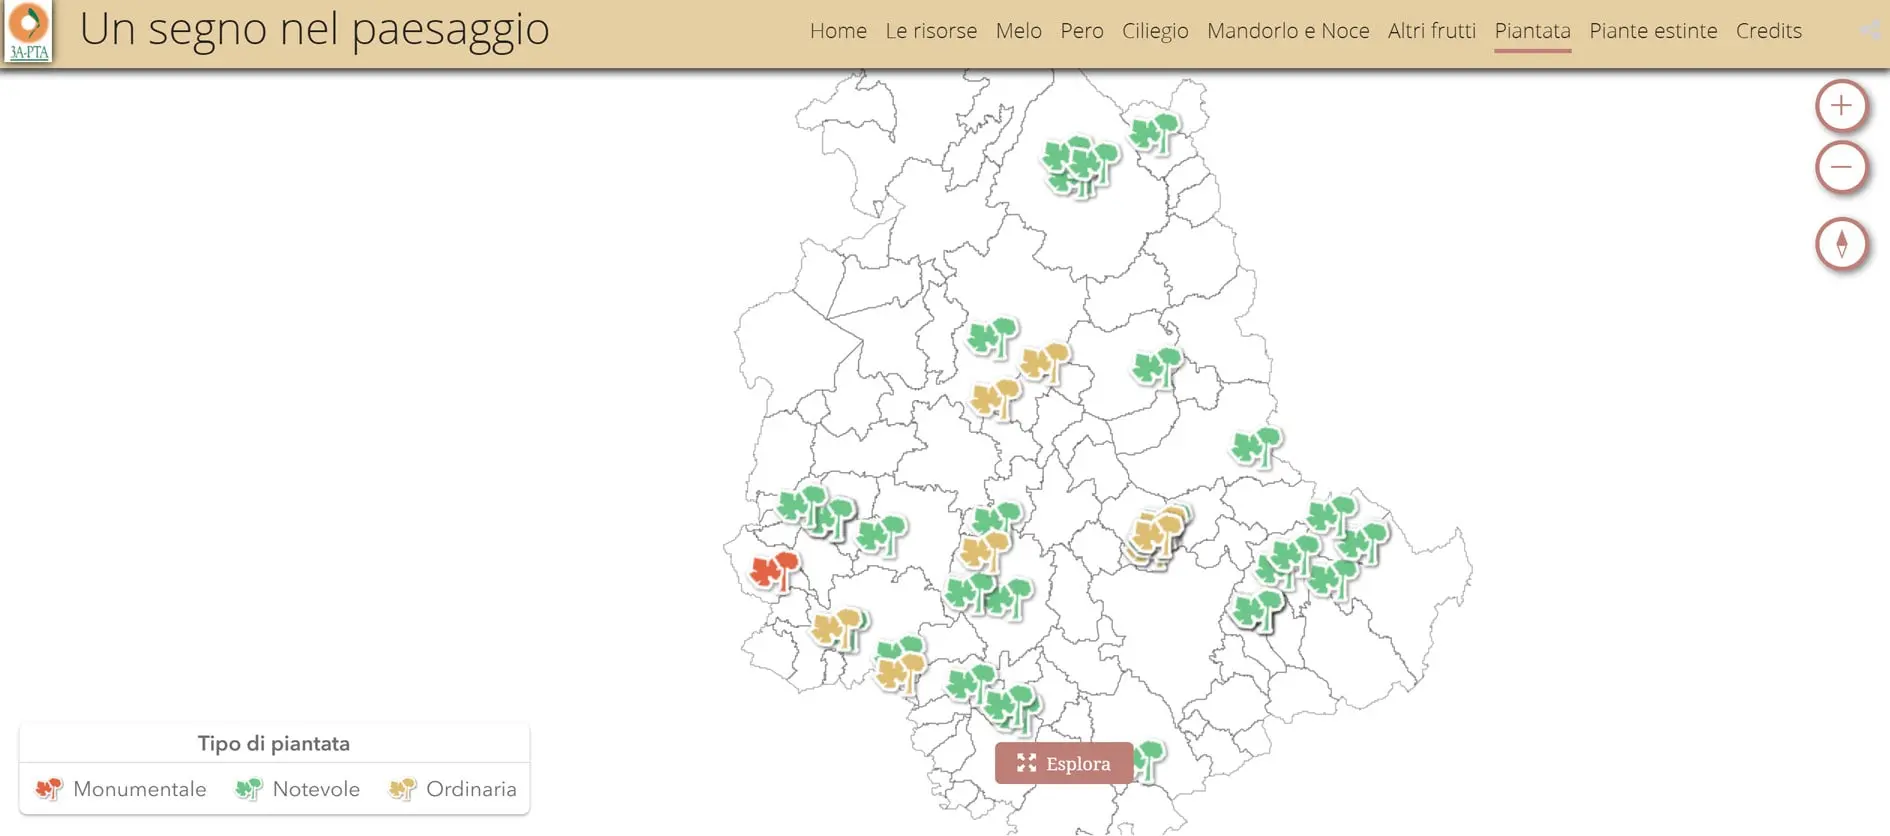Open Piante estinte section
Screen dimensions: 1890x836
click(x=1653, y=31)
